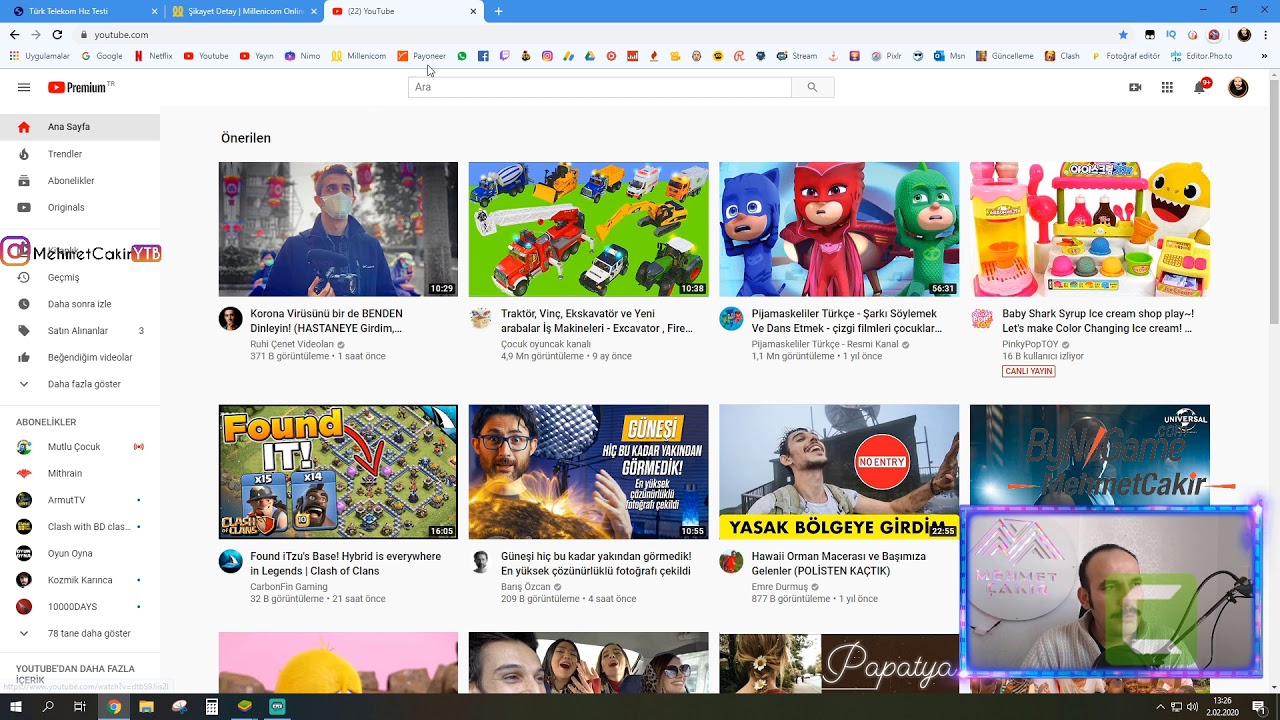Open Geçmiş history in sidebar
Screen dimensions: 1280x720
click(80, 277)
